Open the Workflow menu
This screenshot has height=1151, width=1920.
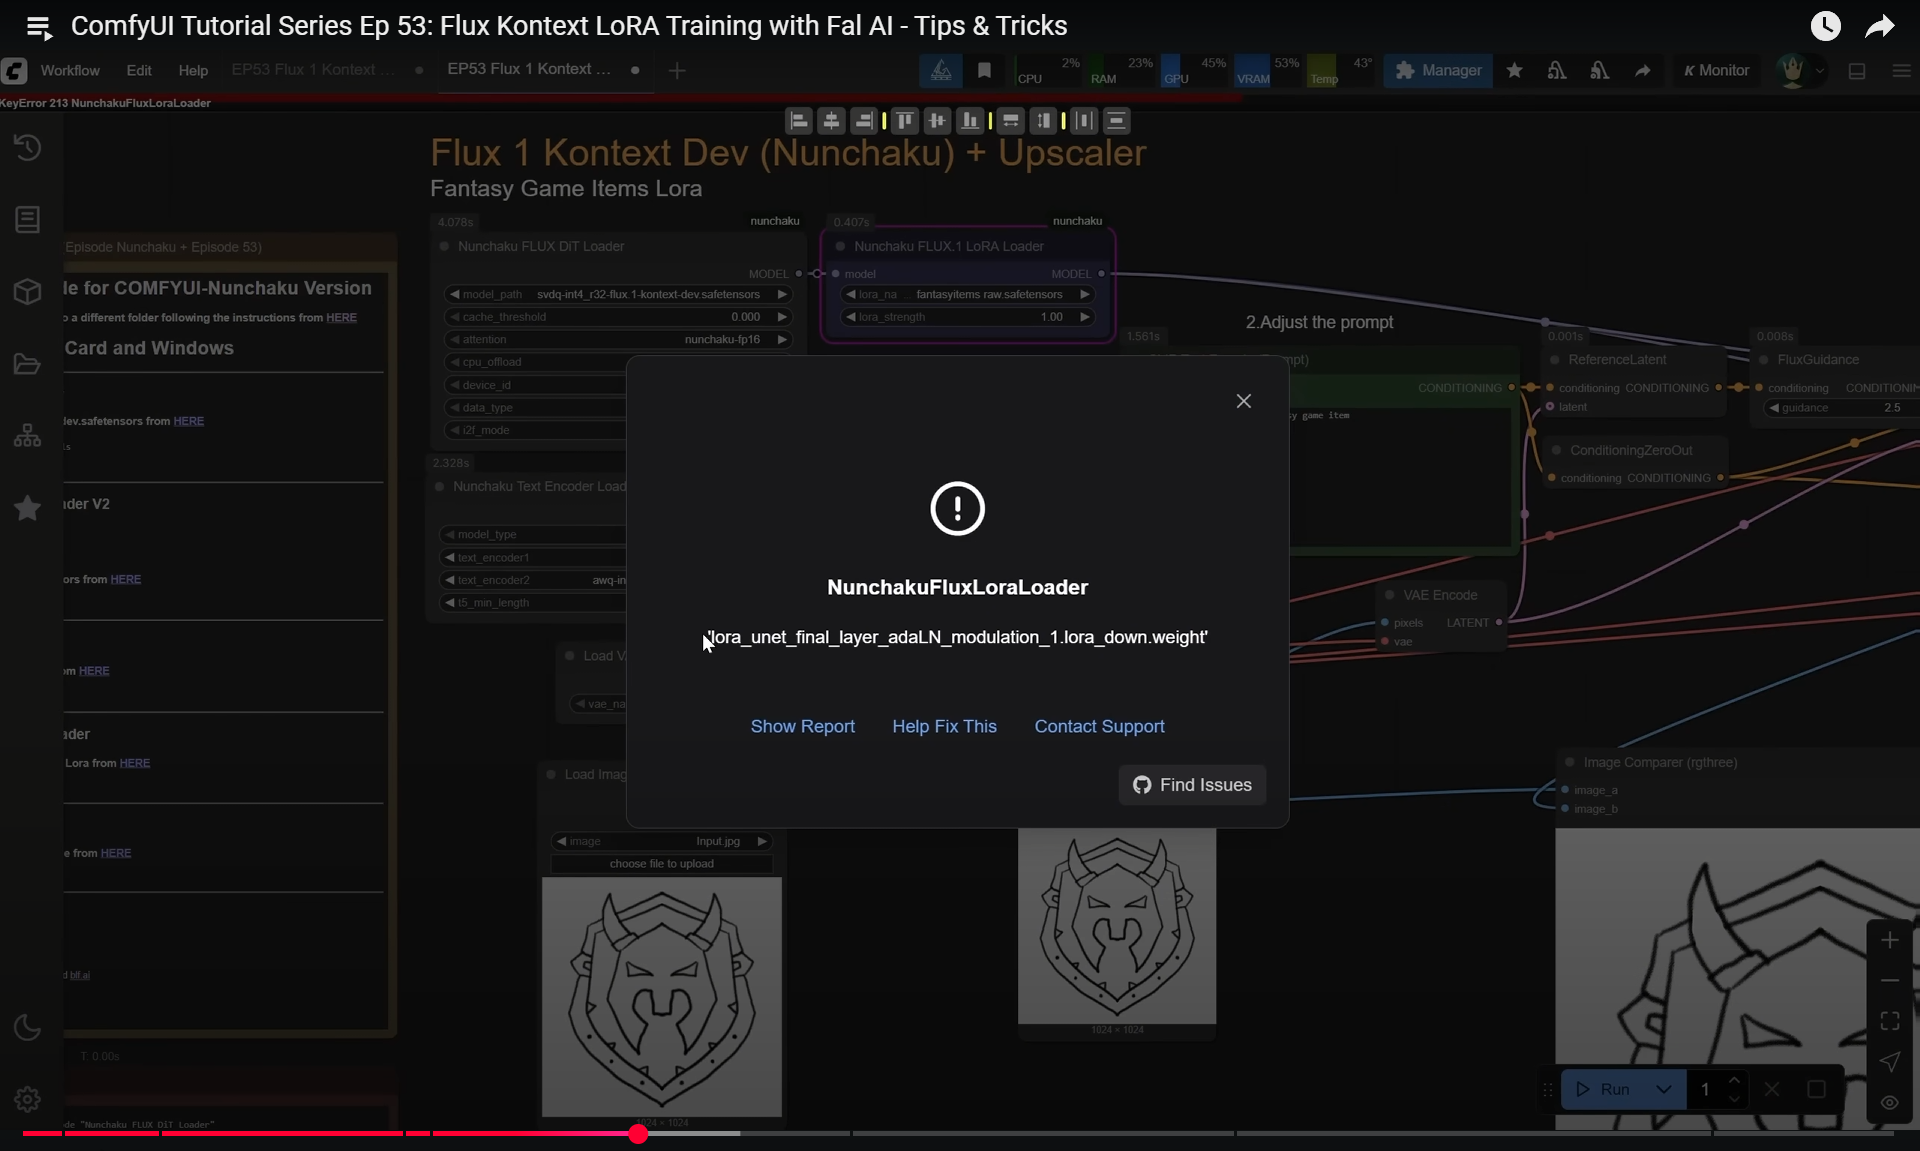click(70, 70)
